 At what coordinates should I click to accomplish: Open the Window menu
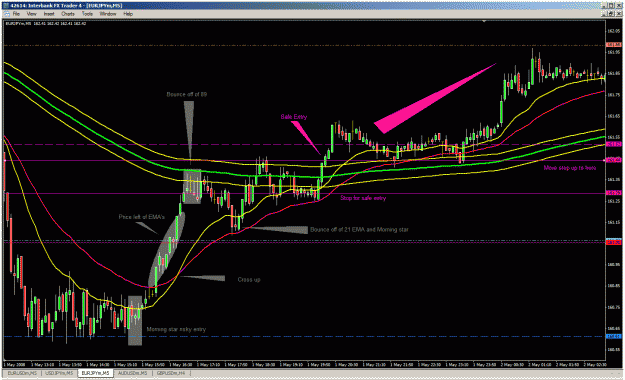(x=108, y=14)
